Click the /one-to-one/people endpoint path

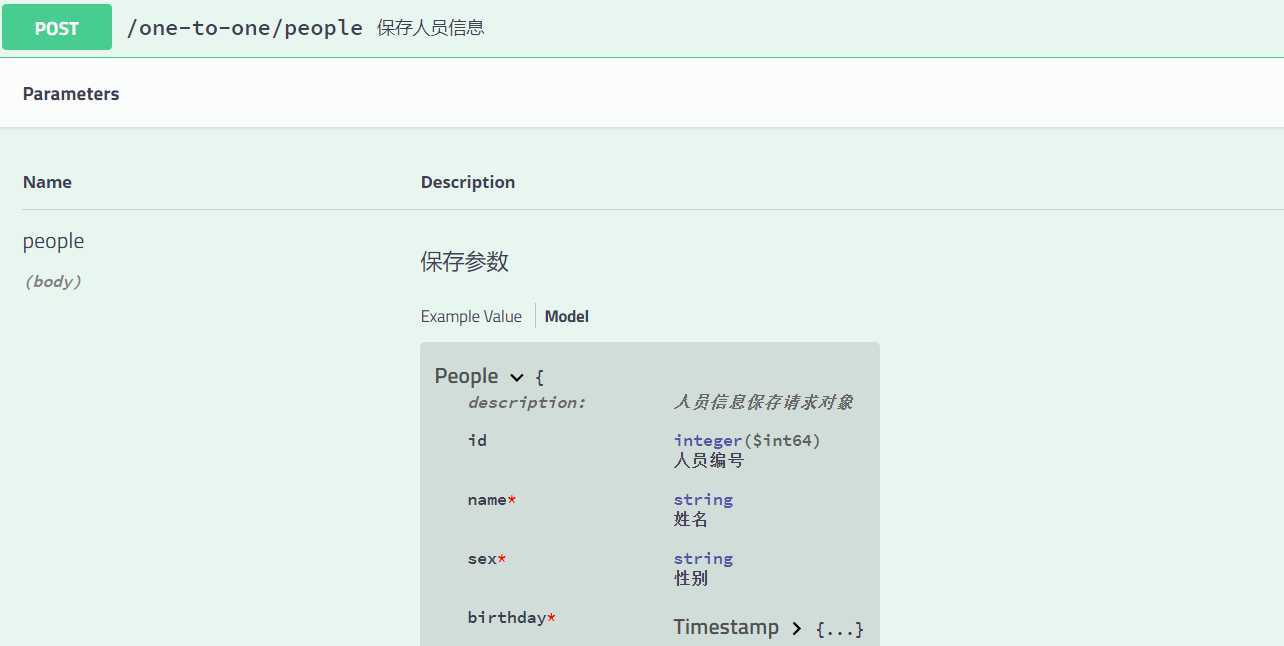coord(244,27)
